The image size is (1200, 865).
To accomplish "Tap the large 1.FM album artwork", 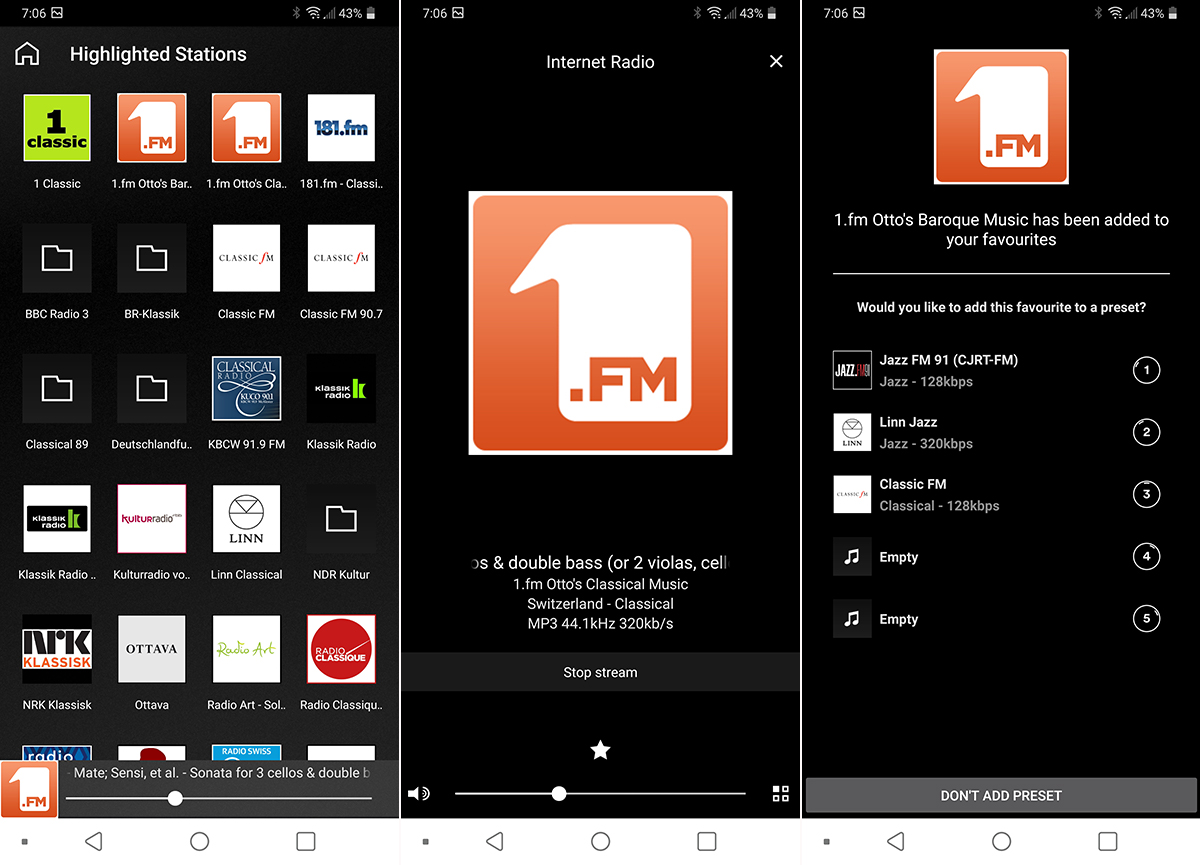I will tap(600, 323).
